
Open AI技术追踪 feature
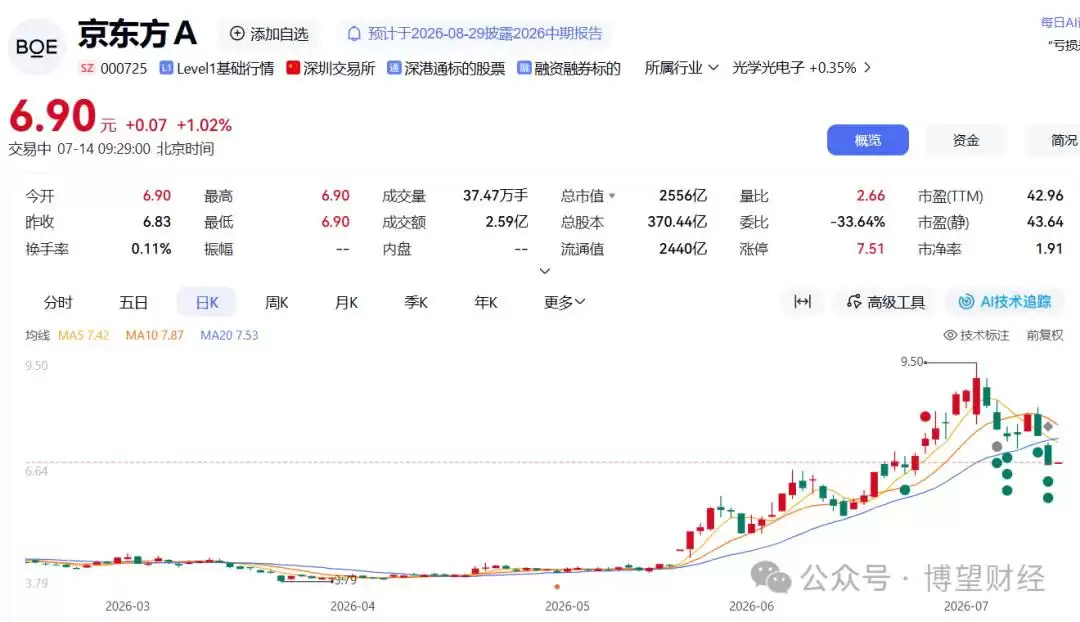1005,301
